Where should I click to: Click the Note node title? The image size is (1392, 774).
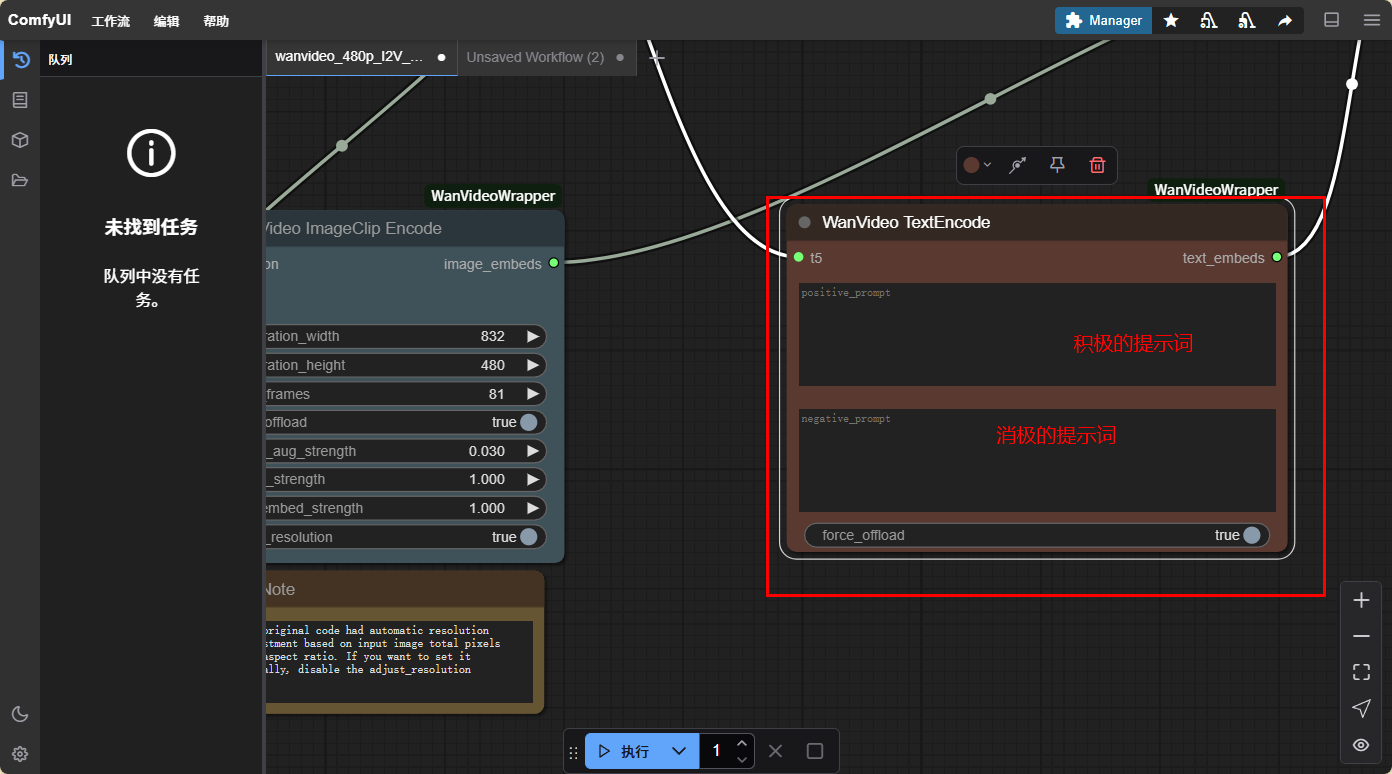click(x=279, y=590)
